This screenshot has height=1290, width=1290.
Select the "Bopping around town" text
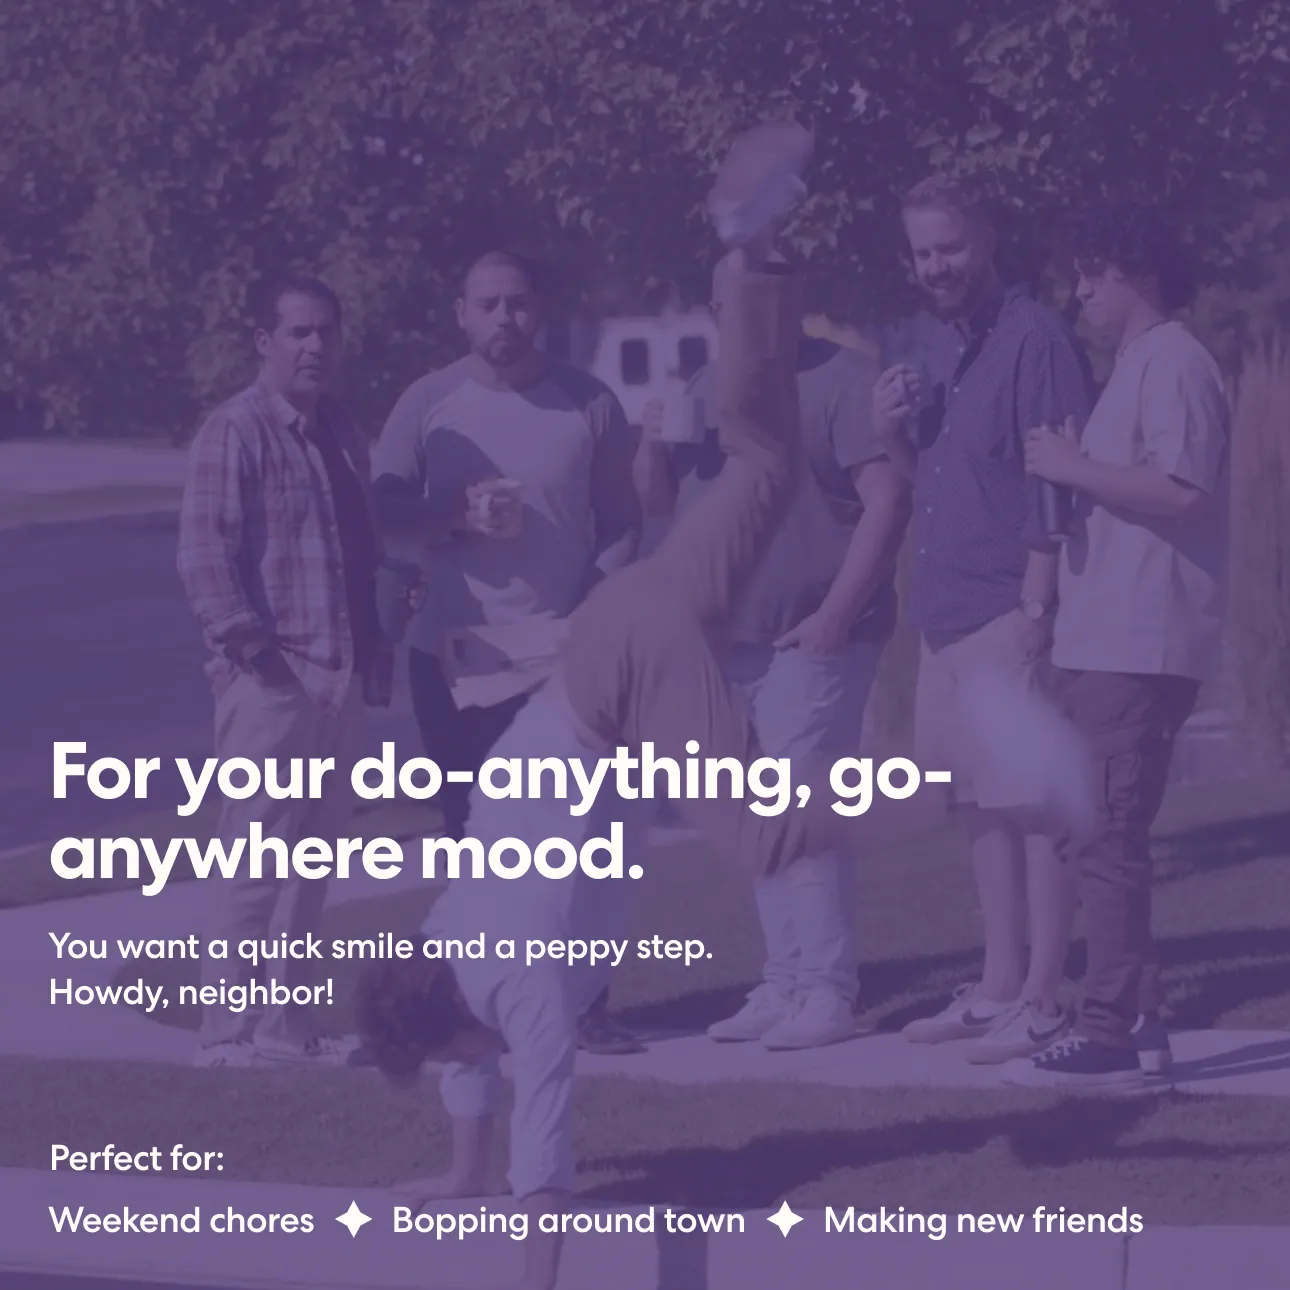[568, 1221]
